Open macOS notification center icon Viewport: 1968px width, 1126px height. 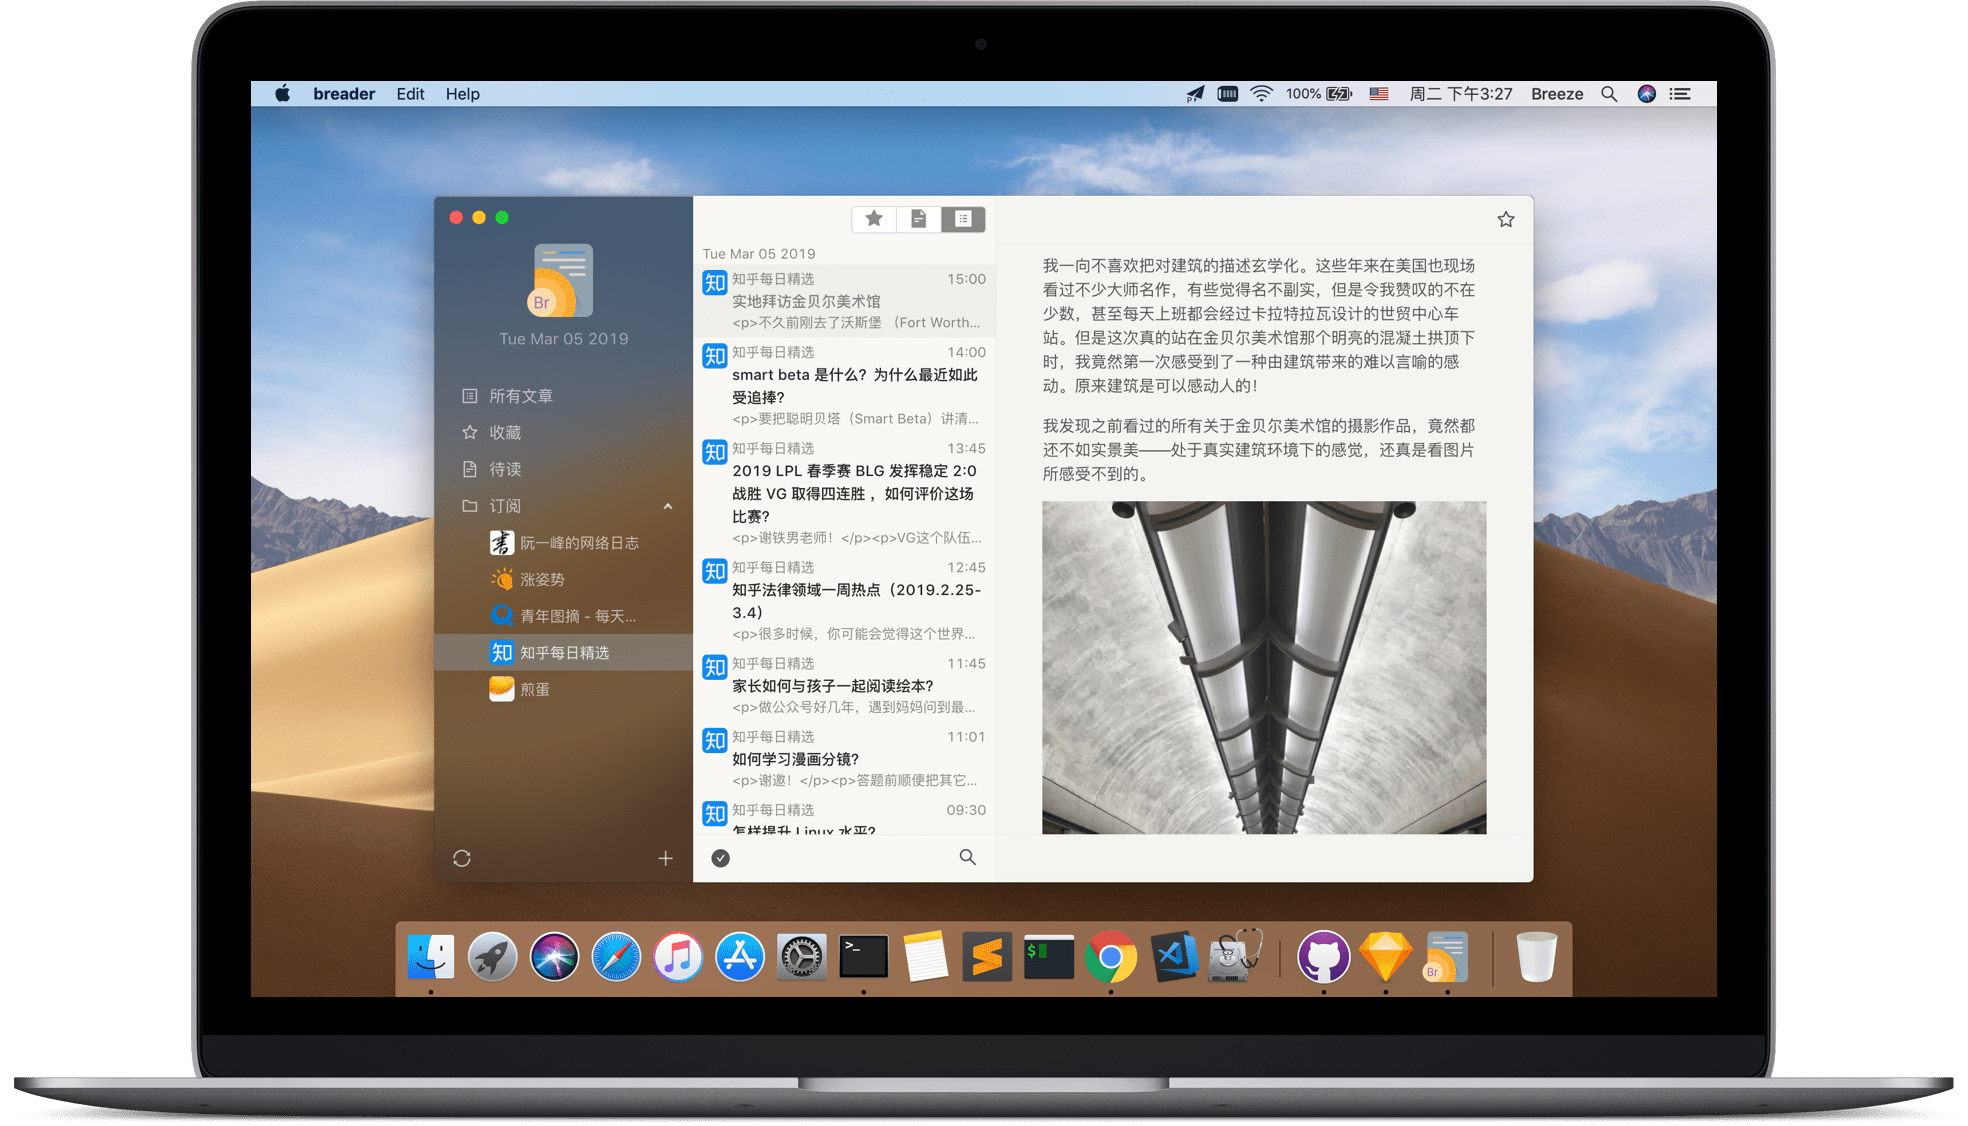(1680, 94)
